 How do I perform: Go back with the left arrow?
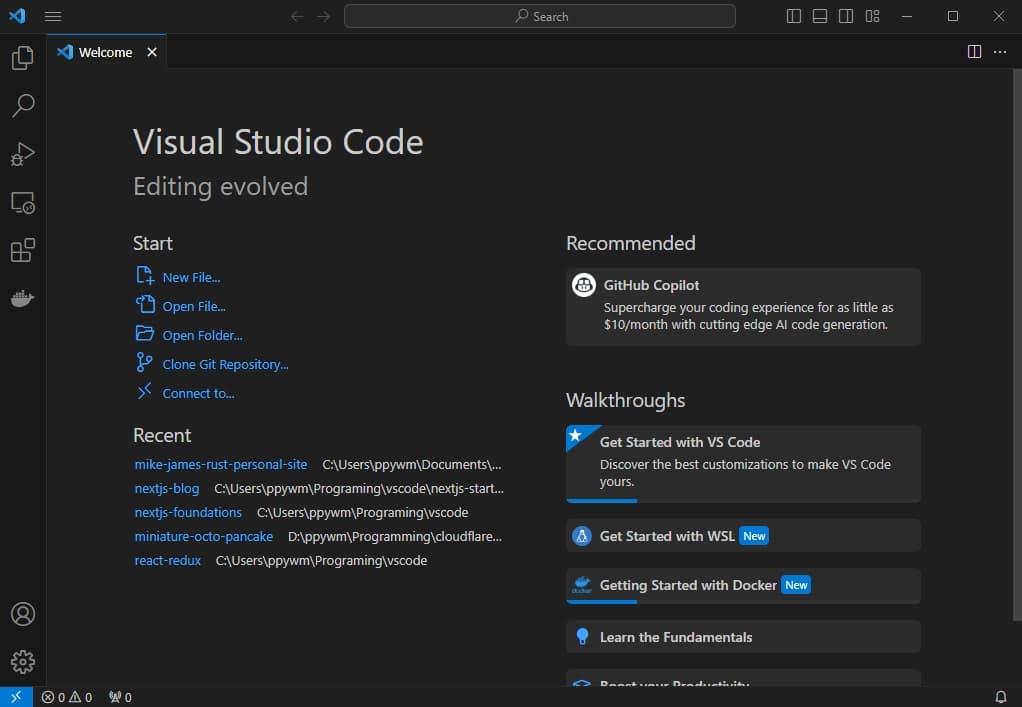(297, 16)
